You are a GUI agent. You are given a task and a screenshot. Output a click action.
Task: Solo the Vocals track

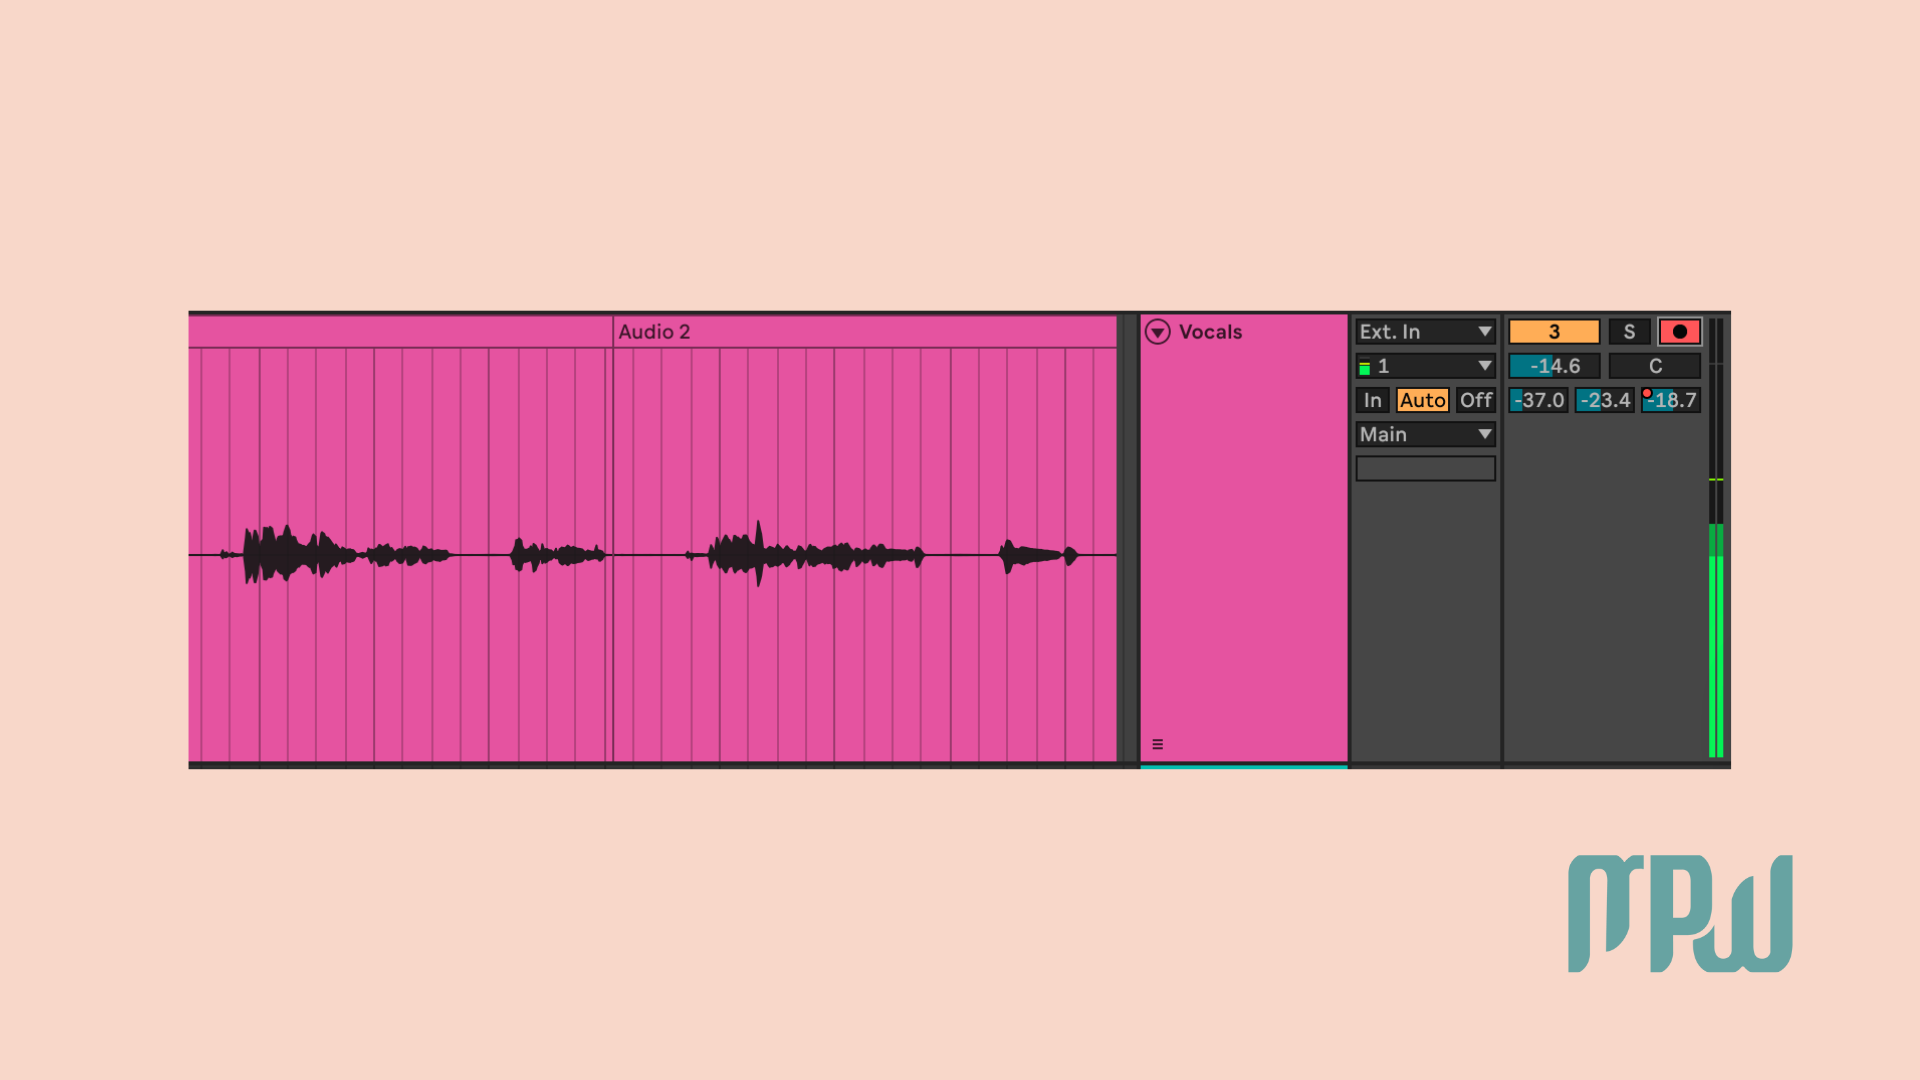tap(1630, 331)
